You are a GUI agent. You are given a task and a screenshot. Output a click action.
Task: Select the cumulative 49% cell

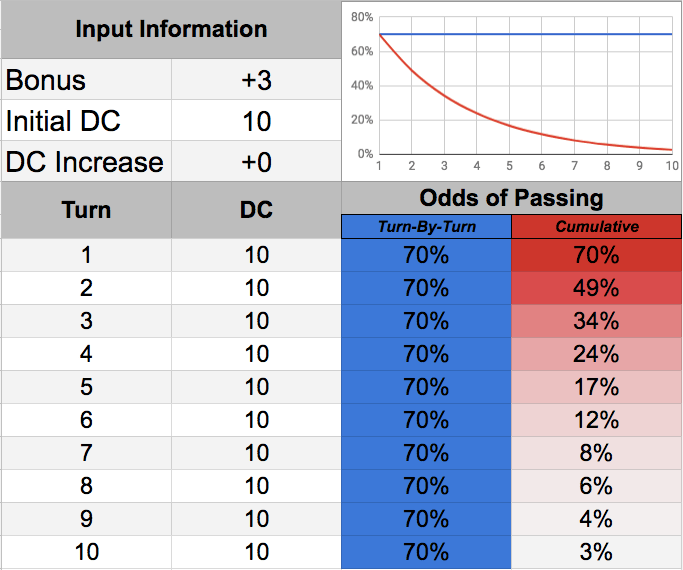[597, 288]
